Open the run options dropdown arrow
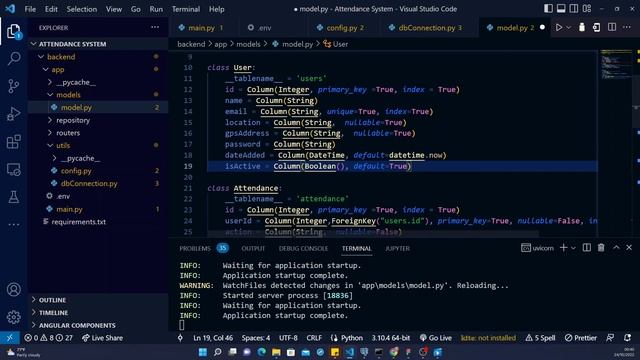 [x=568, y=28]
